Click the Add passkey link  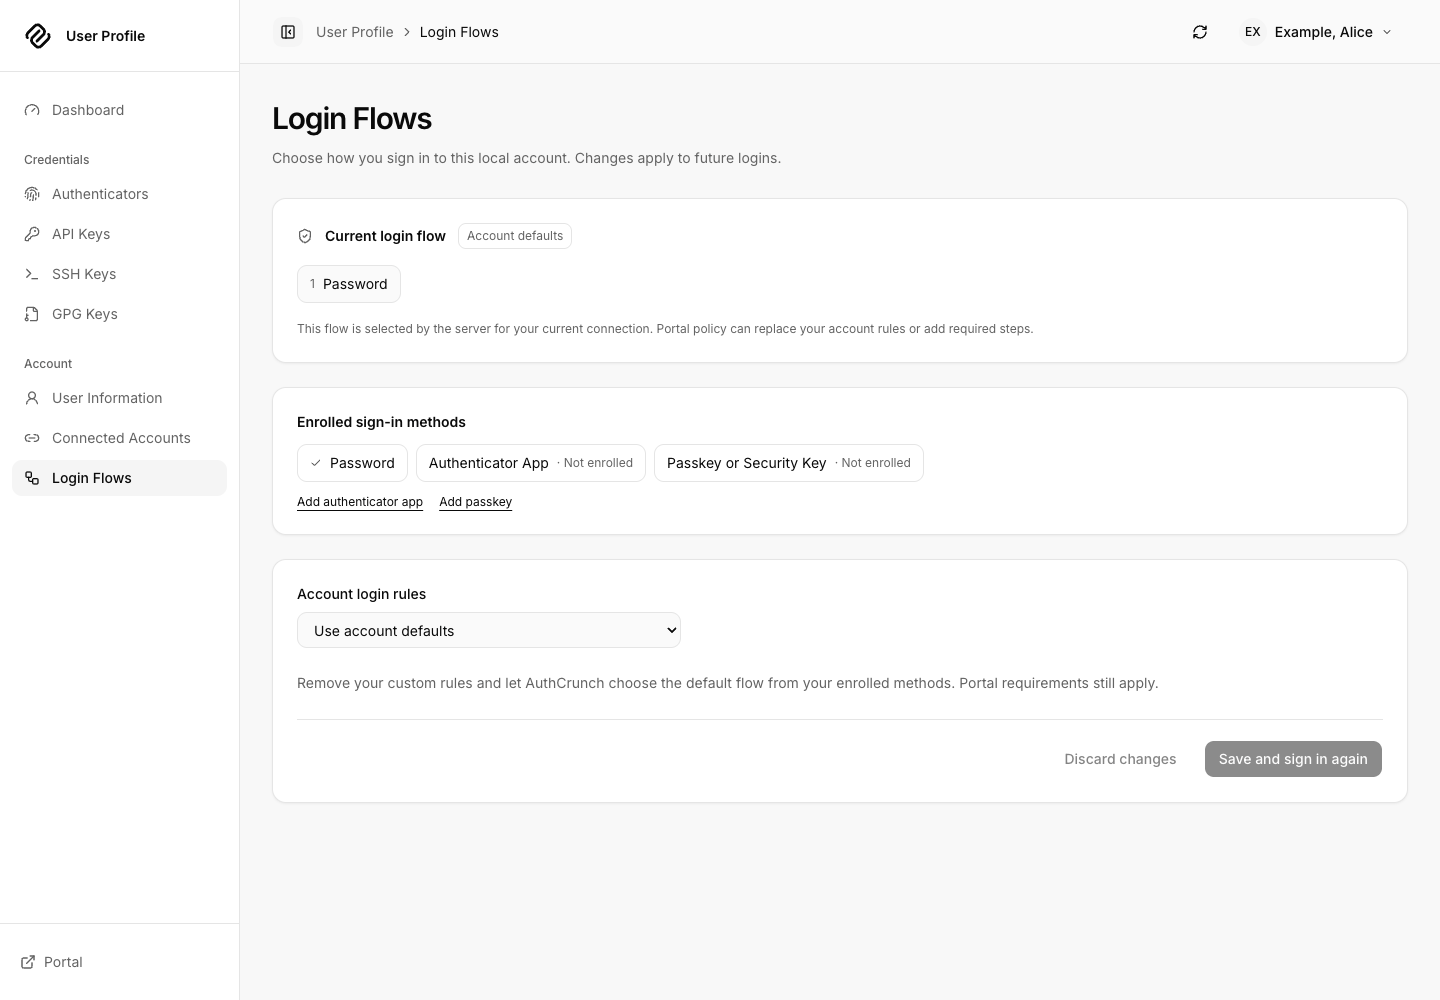tap(476, 502)
